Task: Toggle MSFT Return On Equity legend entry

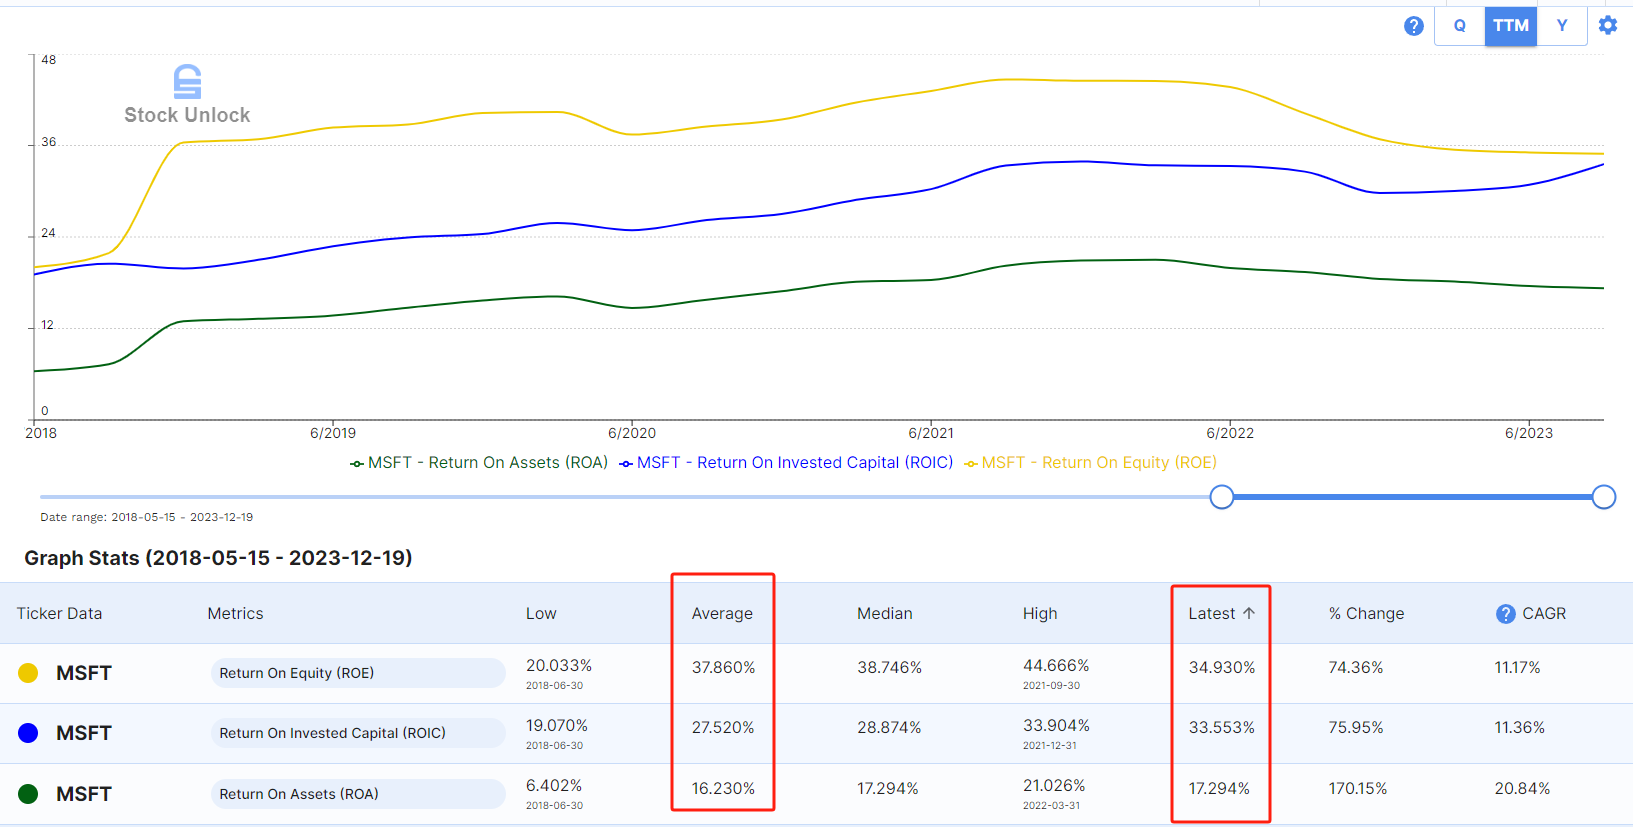Action: [x=1090, y=463]
